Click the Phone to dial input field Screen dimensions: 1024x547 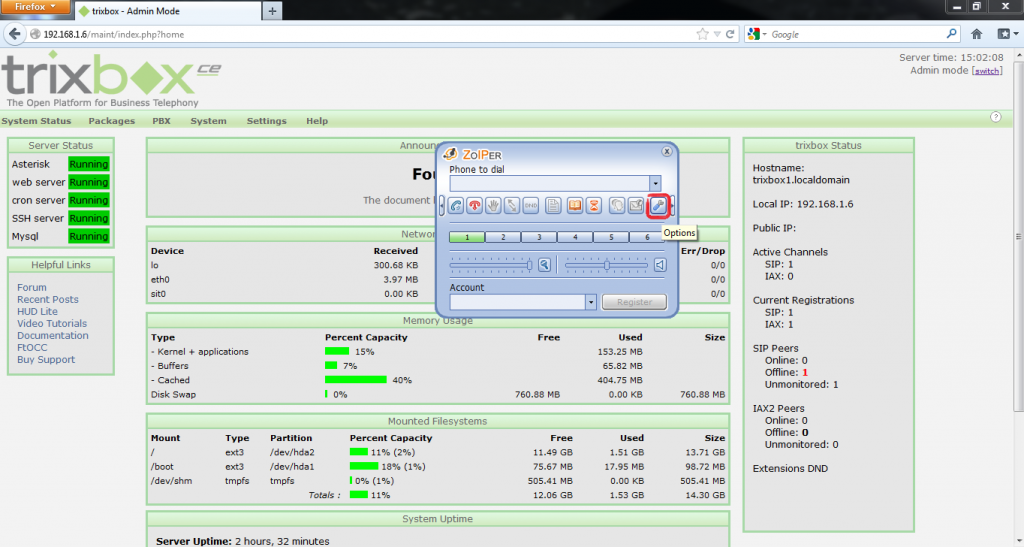coord(549,183)
